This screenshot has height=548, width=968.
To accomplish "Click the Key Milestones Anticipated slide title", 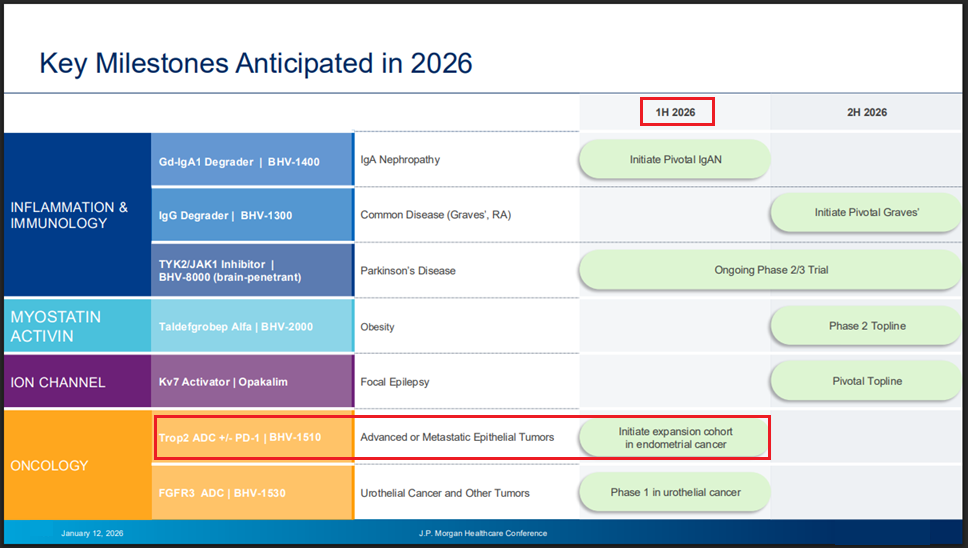I will (256, 64).
